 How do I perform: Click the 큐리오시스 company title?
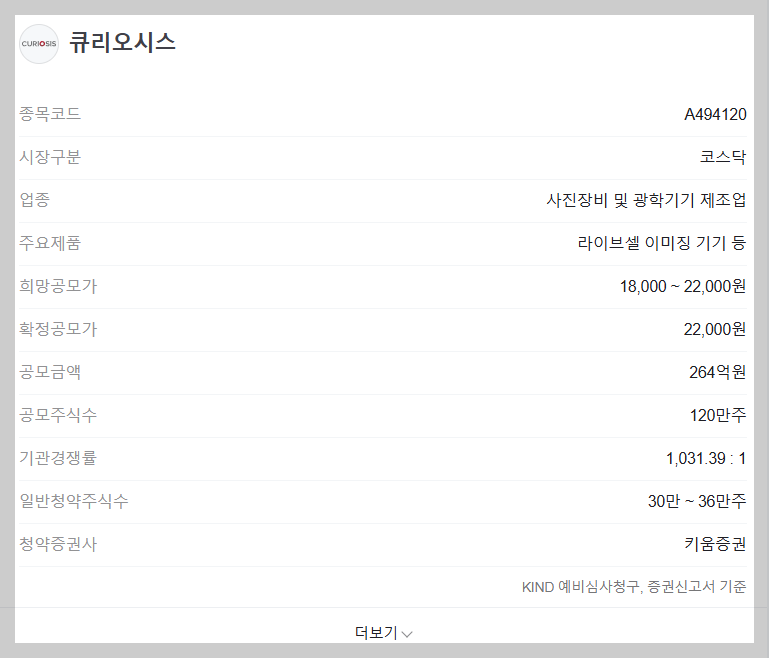pos(122,42)
